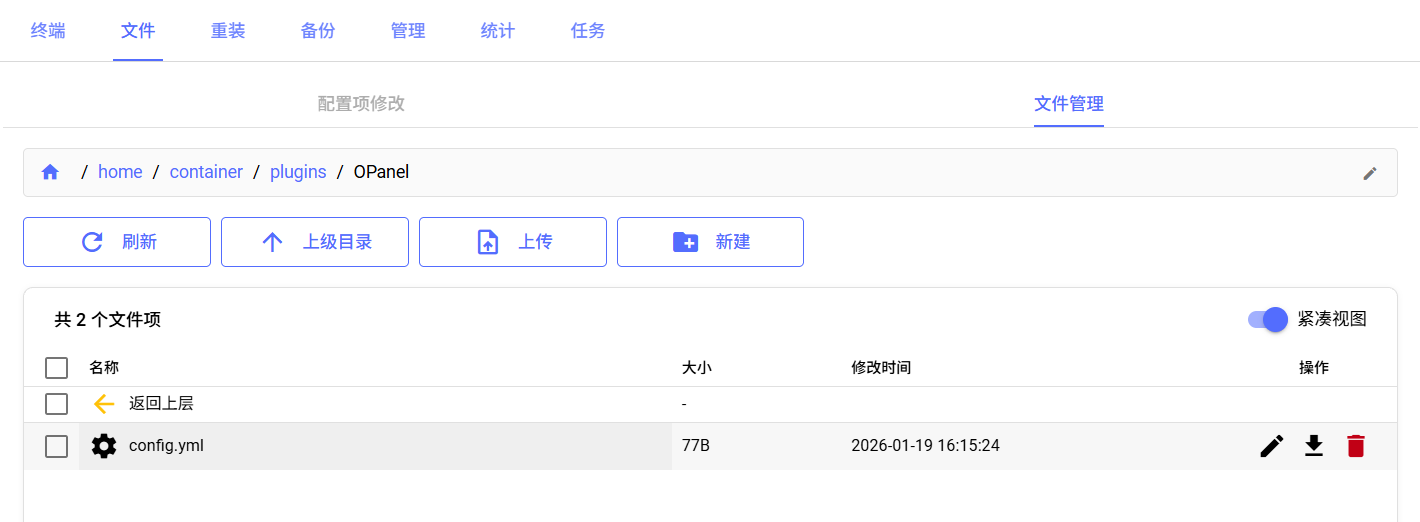The image size is (1420, 522).
Task: Switch to the 配置项修改 sub-tab
Action: (x=361, y=104)
